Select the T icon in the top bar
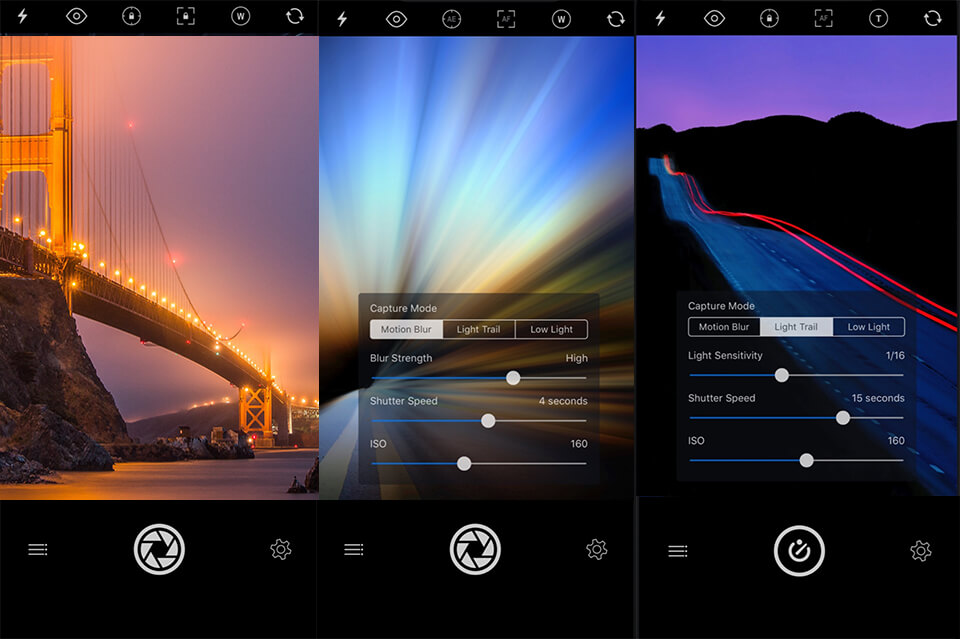This screenshot has height=639, width=960. tap(877, 17)
